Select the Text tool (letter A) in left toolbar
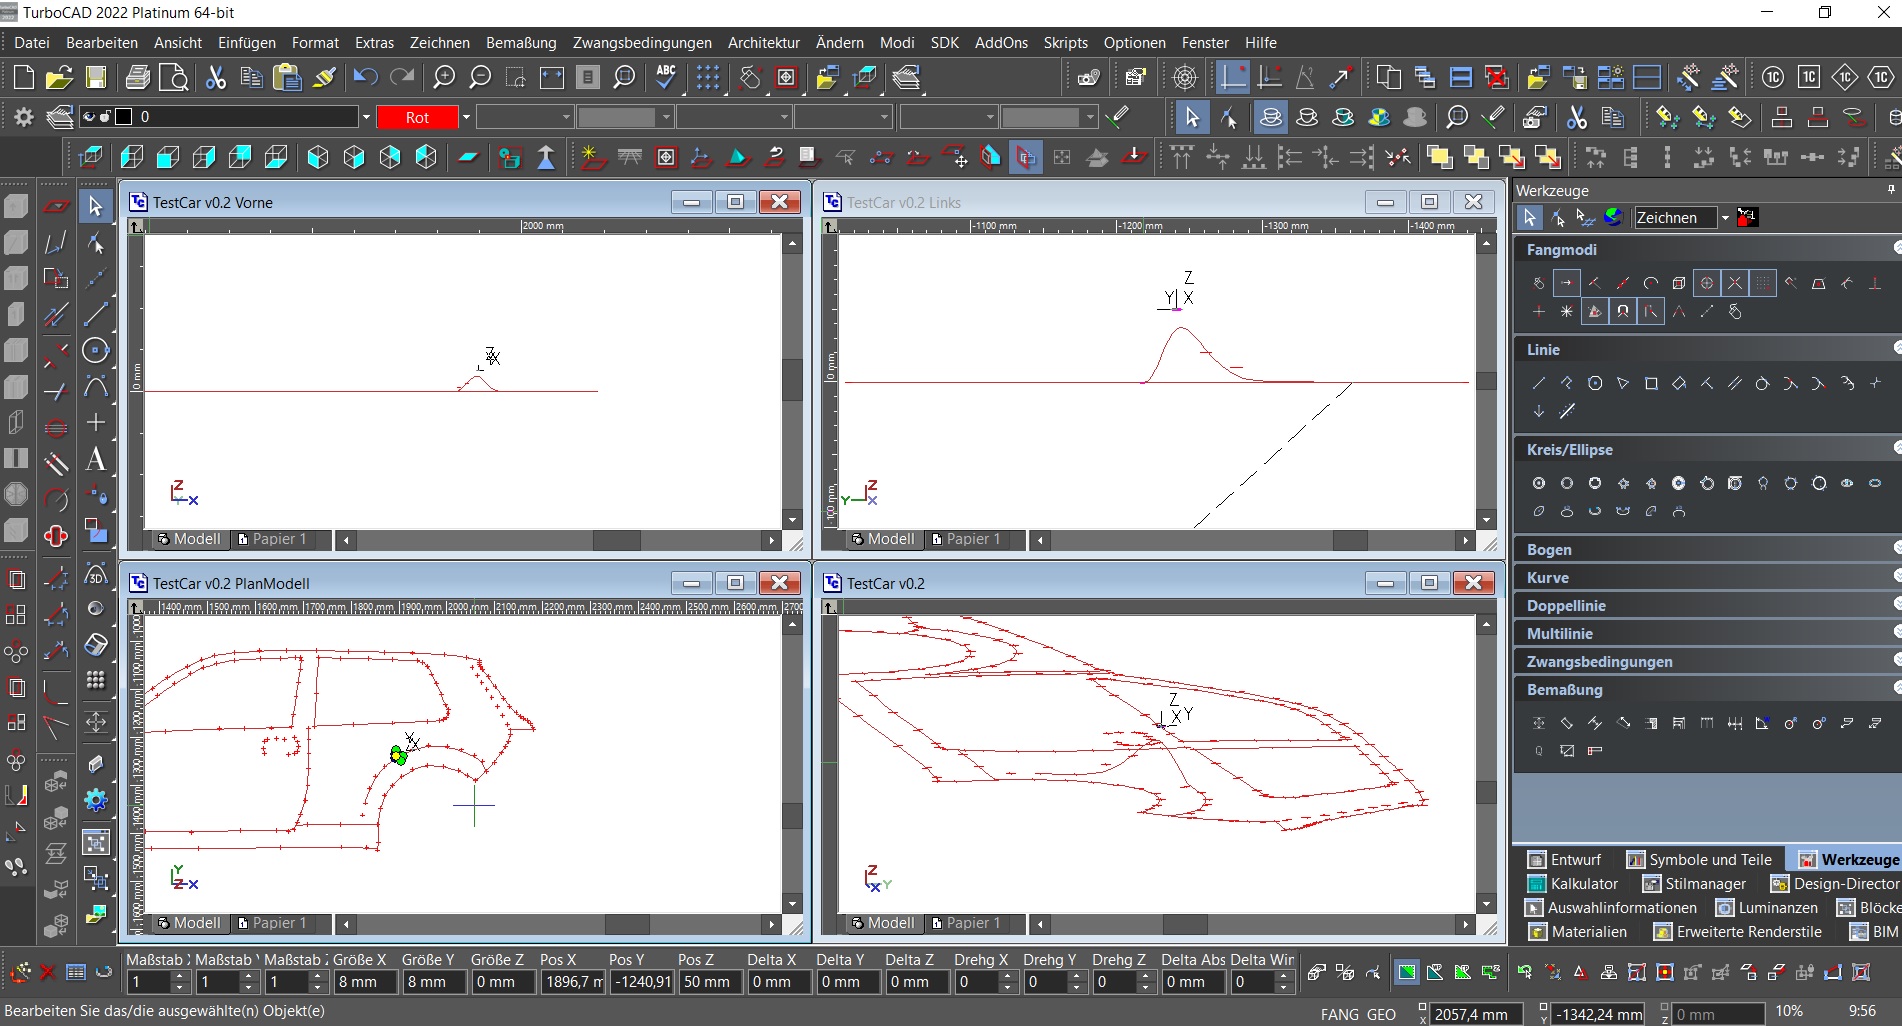1902x1026 pixels. (x=96, y=459)
